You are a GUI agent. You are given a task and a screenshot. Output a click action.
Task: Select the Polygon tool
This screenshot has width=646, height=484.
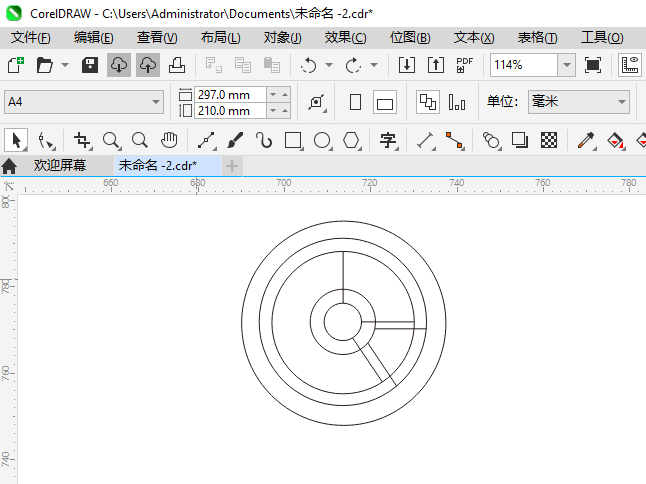coord(352,140)
